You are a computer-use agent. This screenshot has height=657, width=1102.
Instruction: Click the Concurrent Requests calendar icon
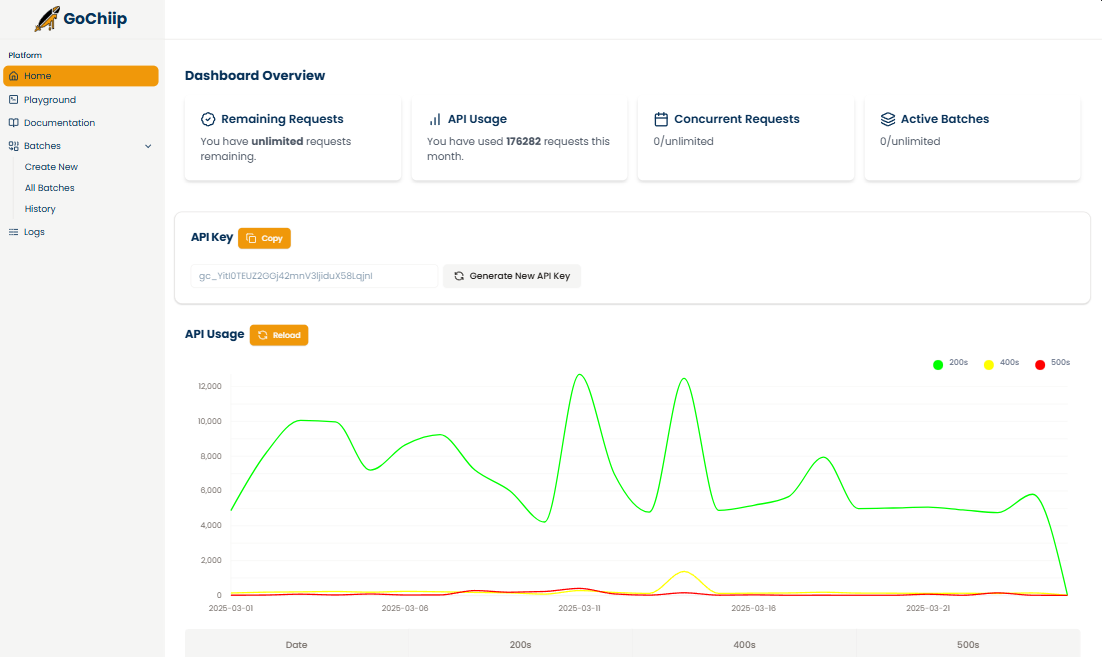coord(661,119)
